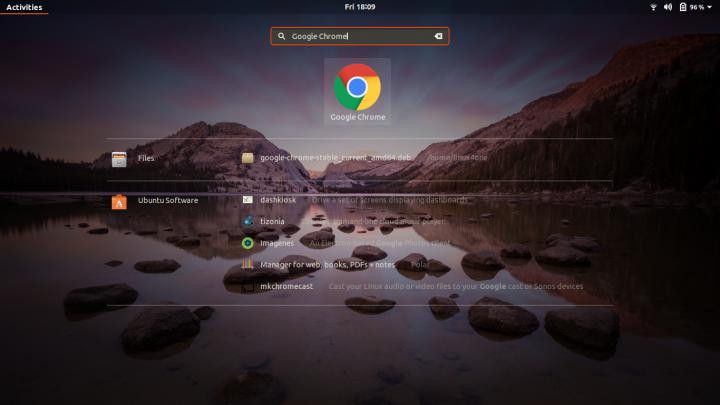Open the Ubuntu Software provider icon
The height and width of the screenshot is (405, 720).
119,201
